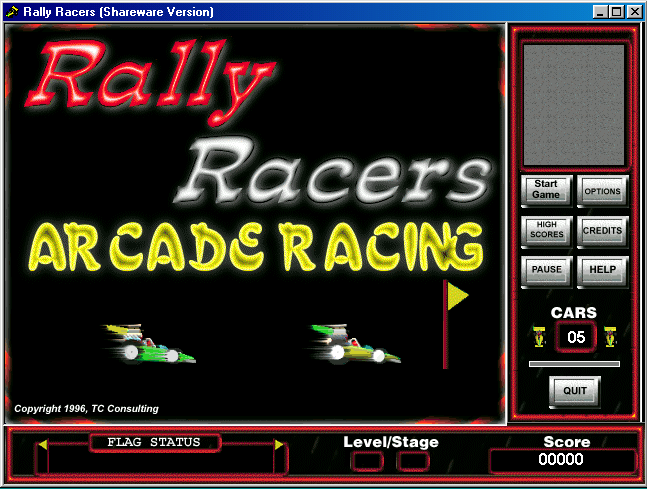Screen dimensions: 647x489
Task: Click the Score readout 00000
Action: tap(561, 459)
